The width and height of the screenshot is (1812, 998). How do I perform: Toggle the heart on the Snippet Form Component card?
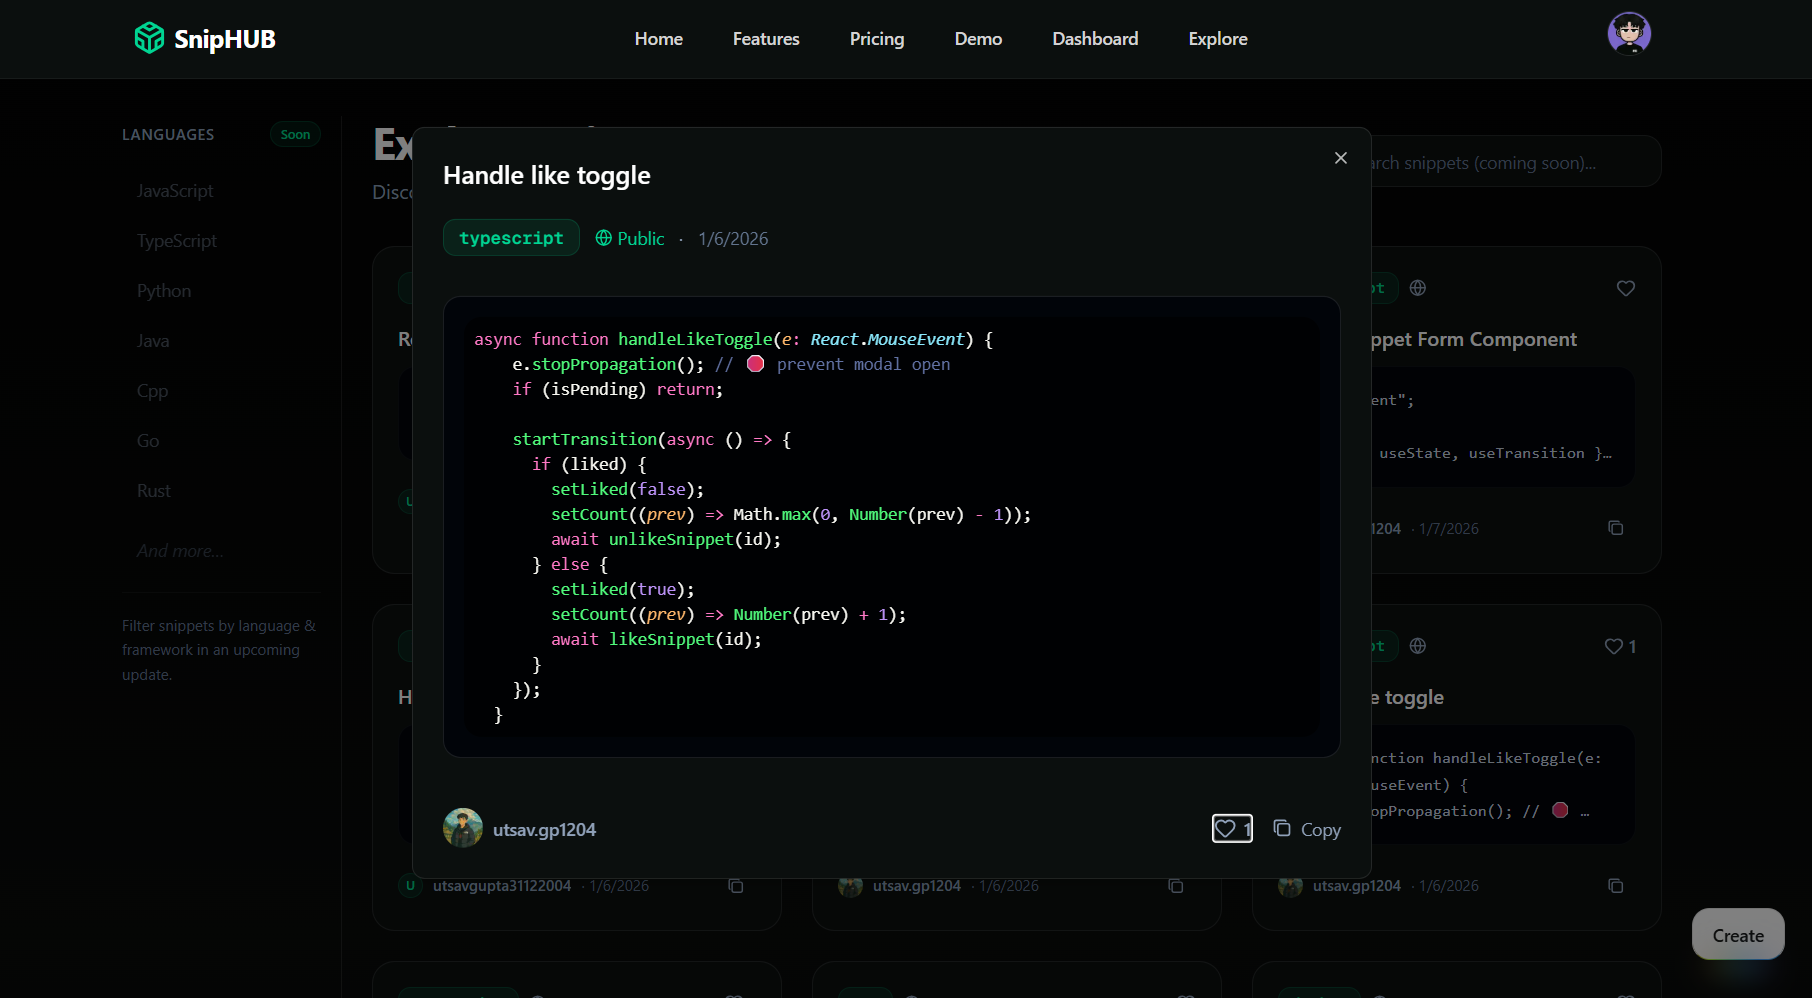[1625, 288]
